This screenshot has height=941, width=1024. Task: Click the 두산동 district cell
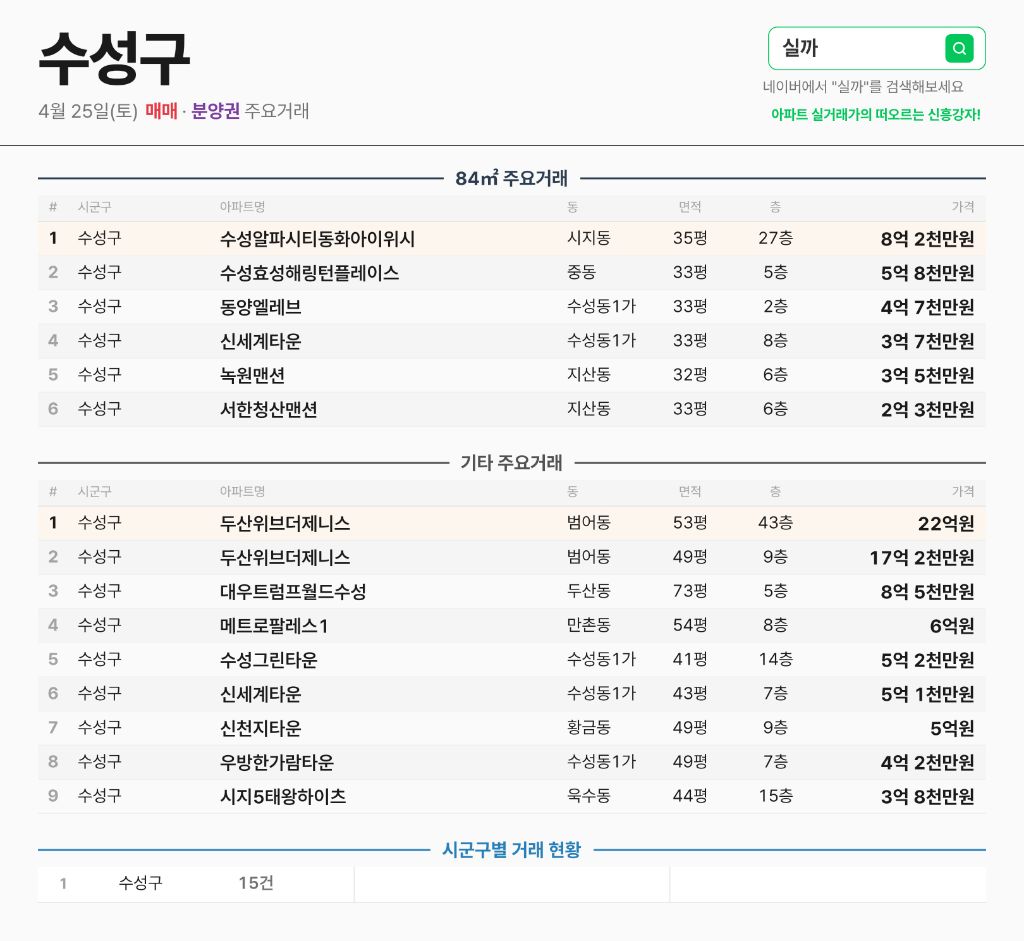(588, 590)
